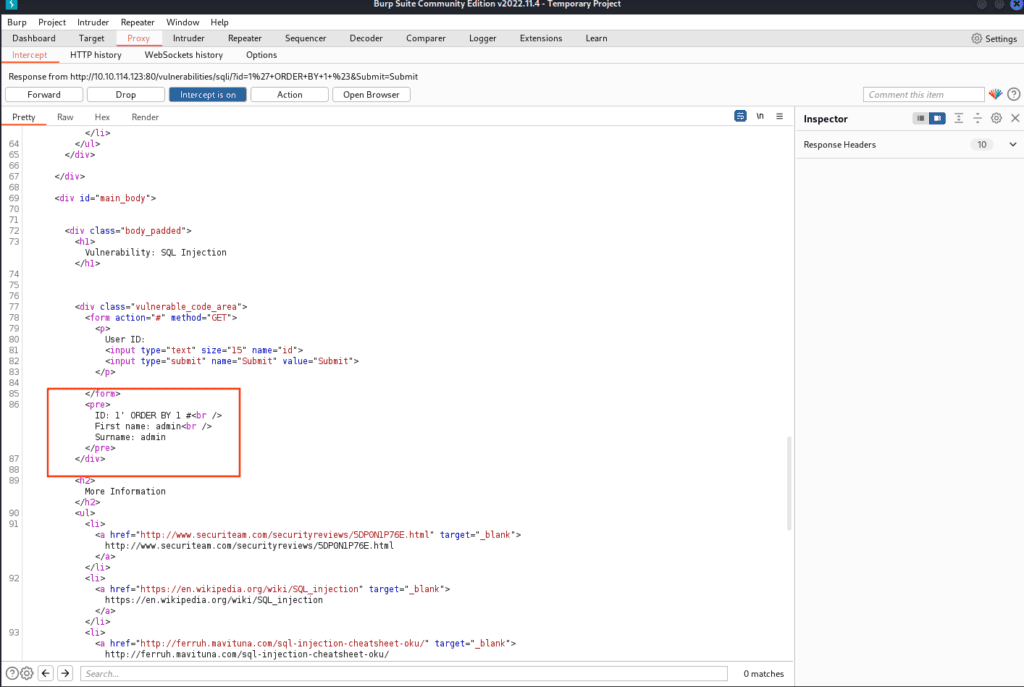
Task: Switch to the Comparer tab
Action: [426, 39]
